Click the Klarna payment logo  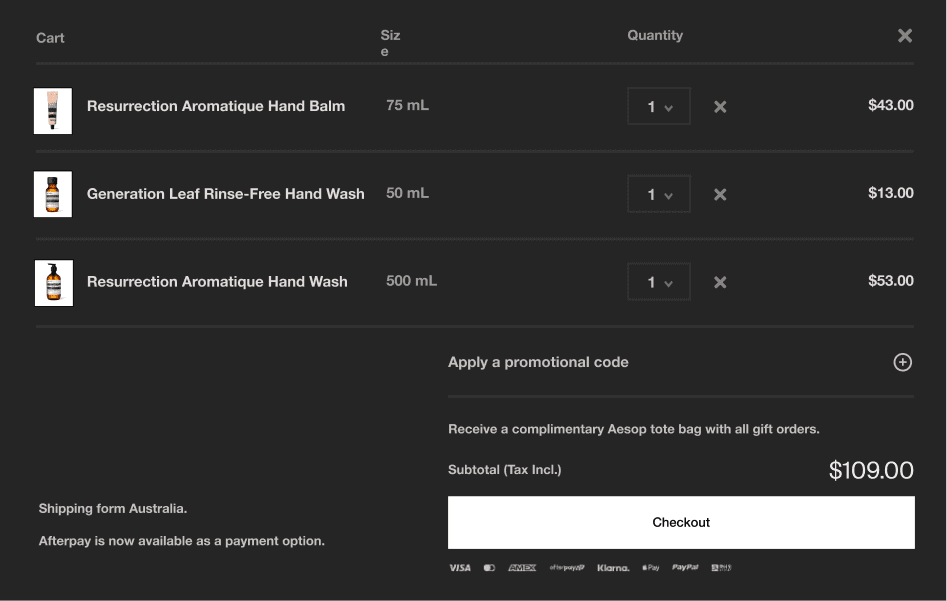[x=613, y=568]
